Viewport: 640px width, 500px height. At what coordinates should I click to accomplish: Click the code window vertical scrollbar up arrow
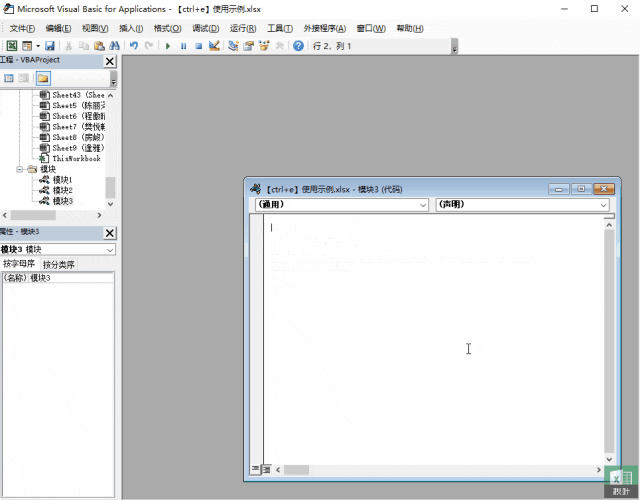point(609,225)
